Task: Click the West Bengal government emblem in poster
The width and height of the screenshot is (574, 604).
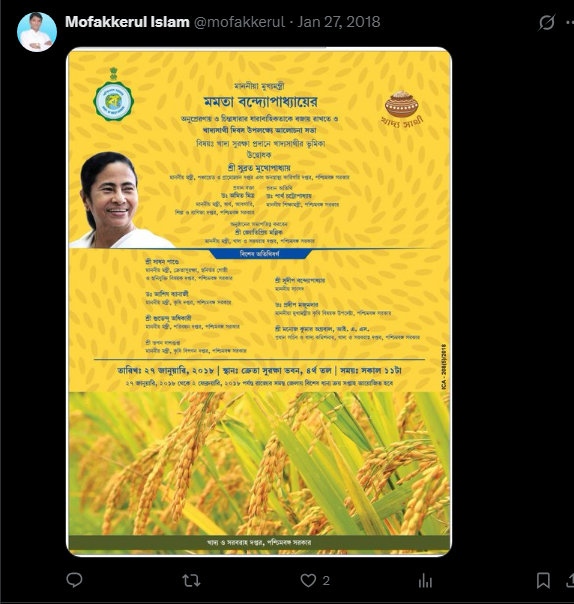Action: (113, 95)
